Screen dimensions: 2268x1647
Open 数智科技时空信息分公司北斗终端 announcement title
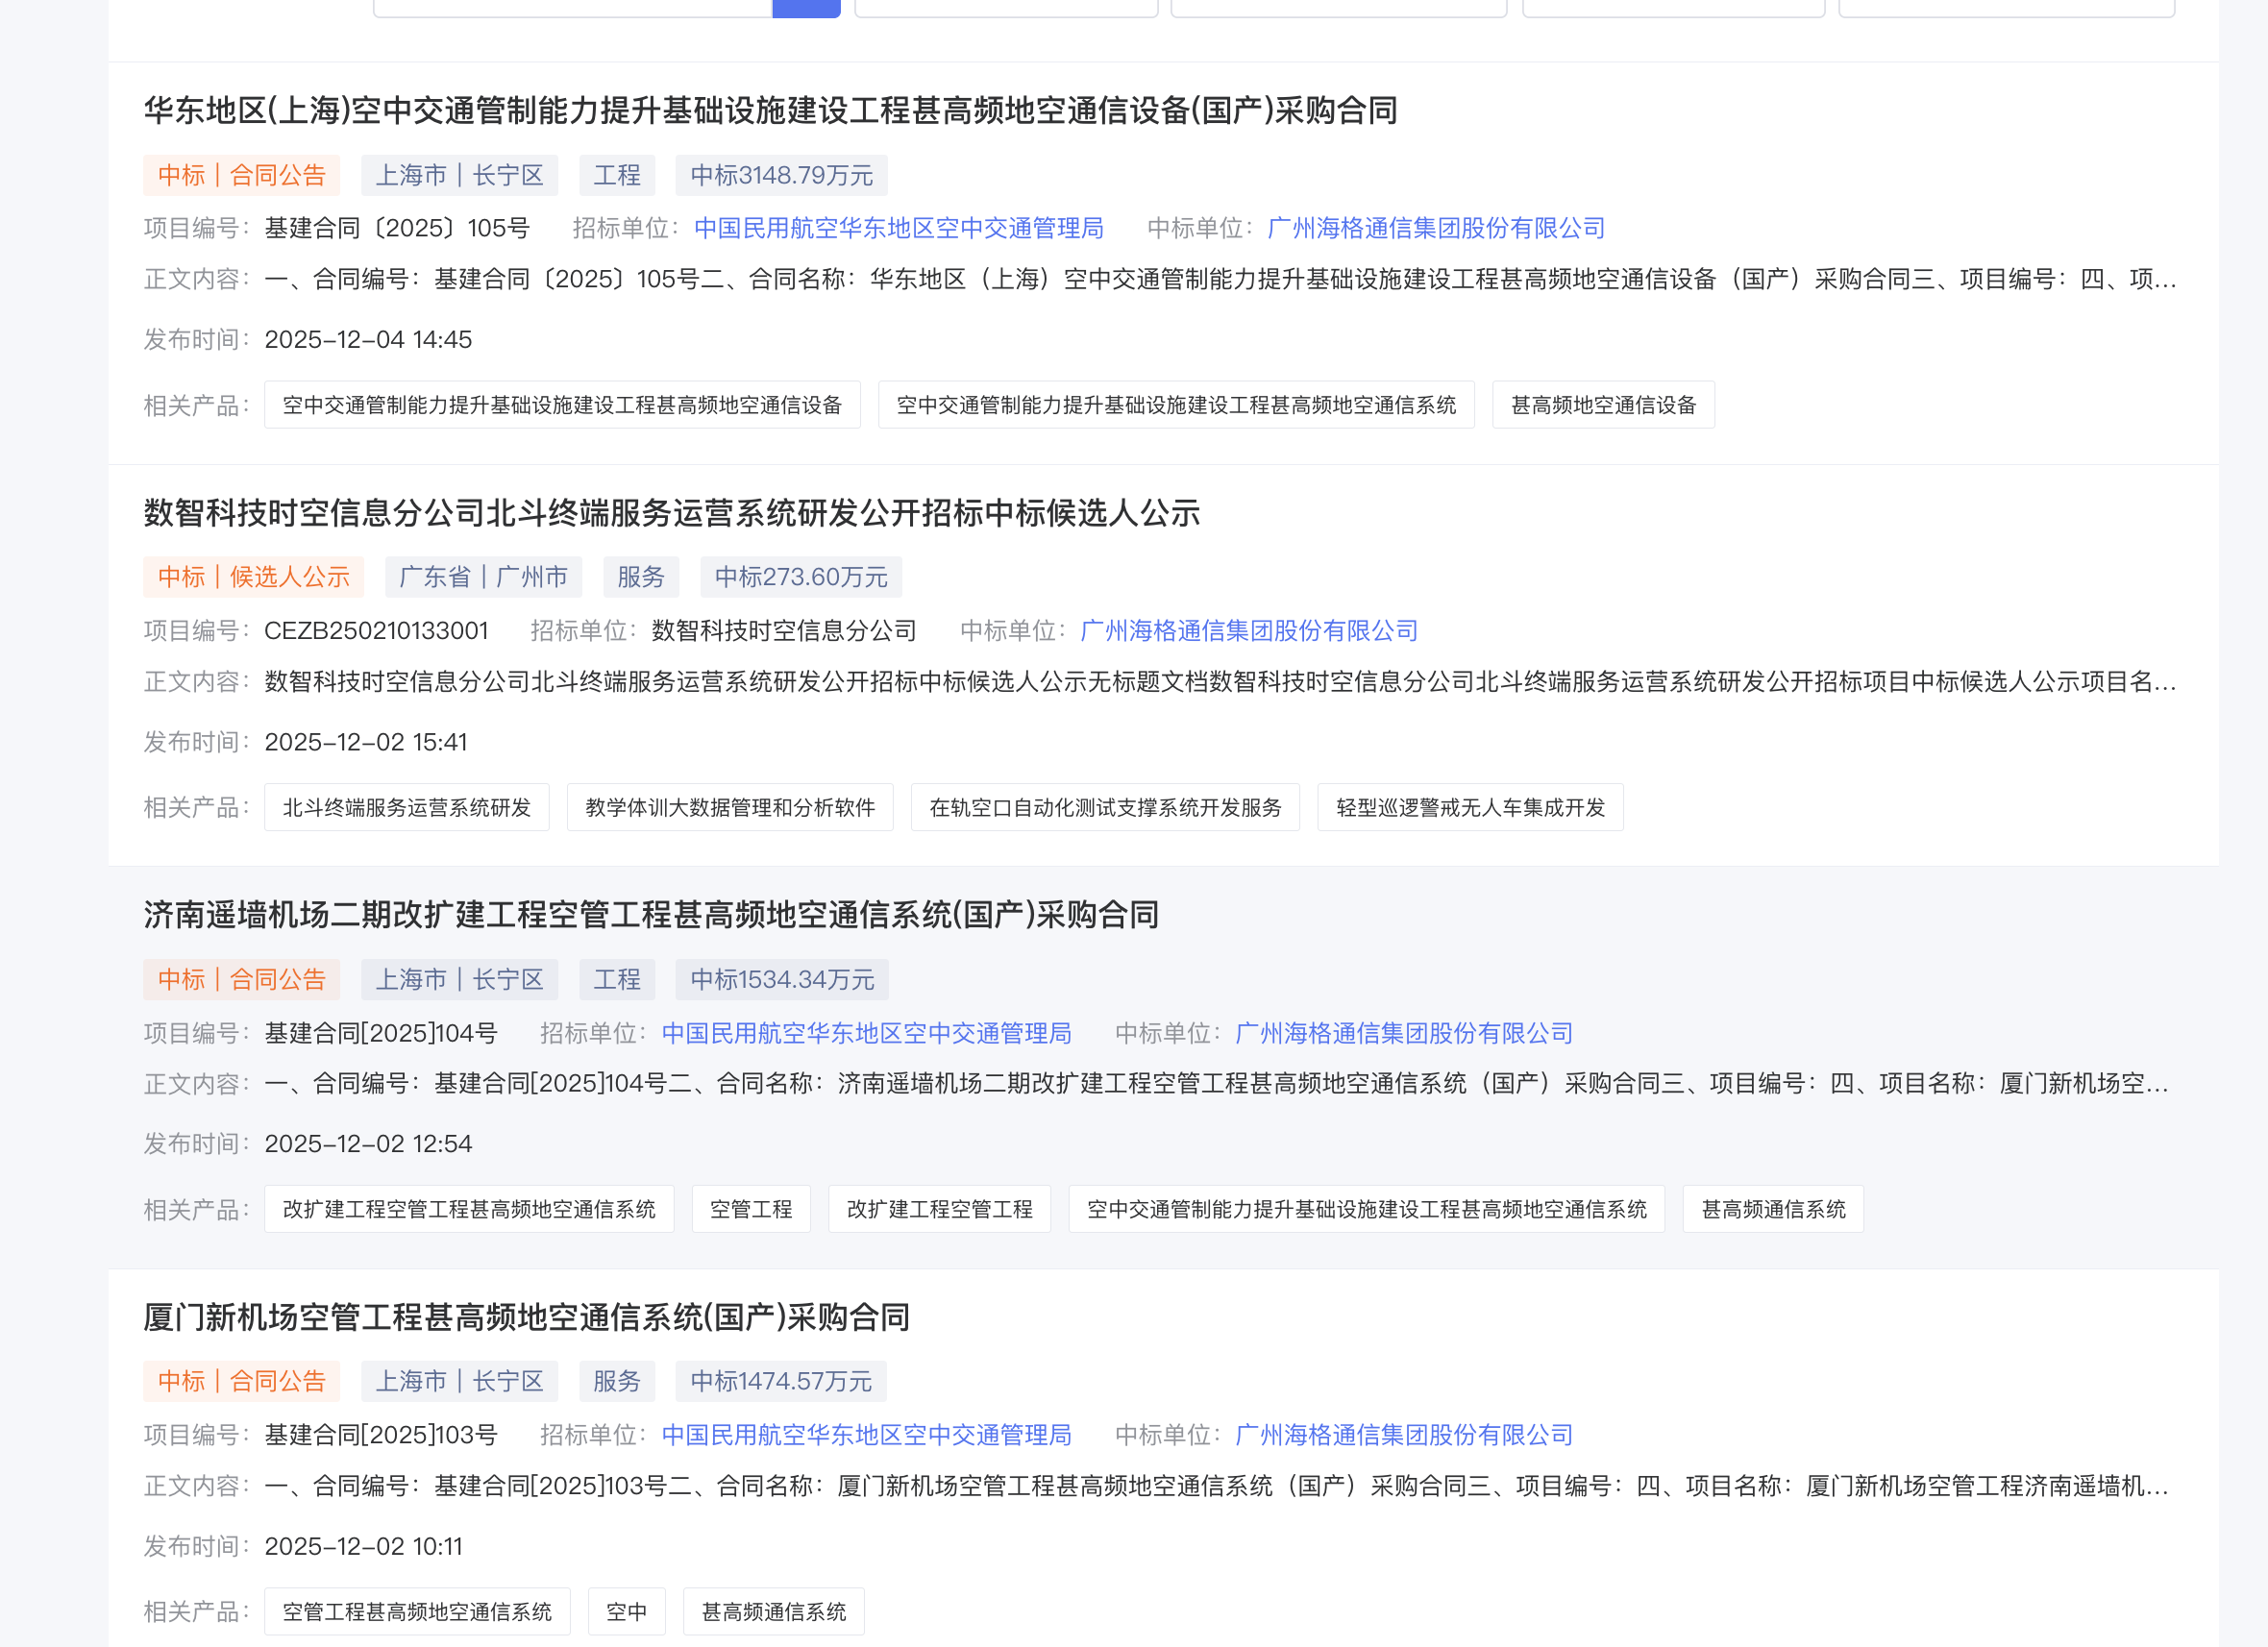point(671,512)
